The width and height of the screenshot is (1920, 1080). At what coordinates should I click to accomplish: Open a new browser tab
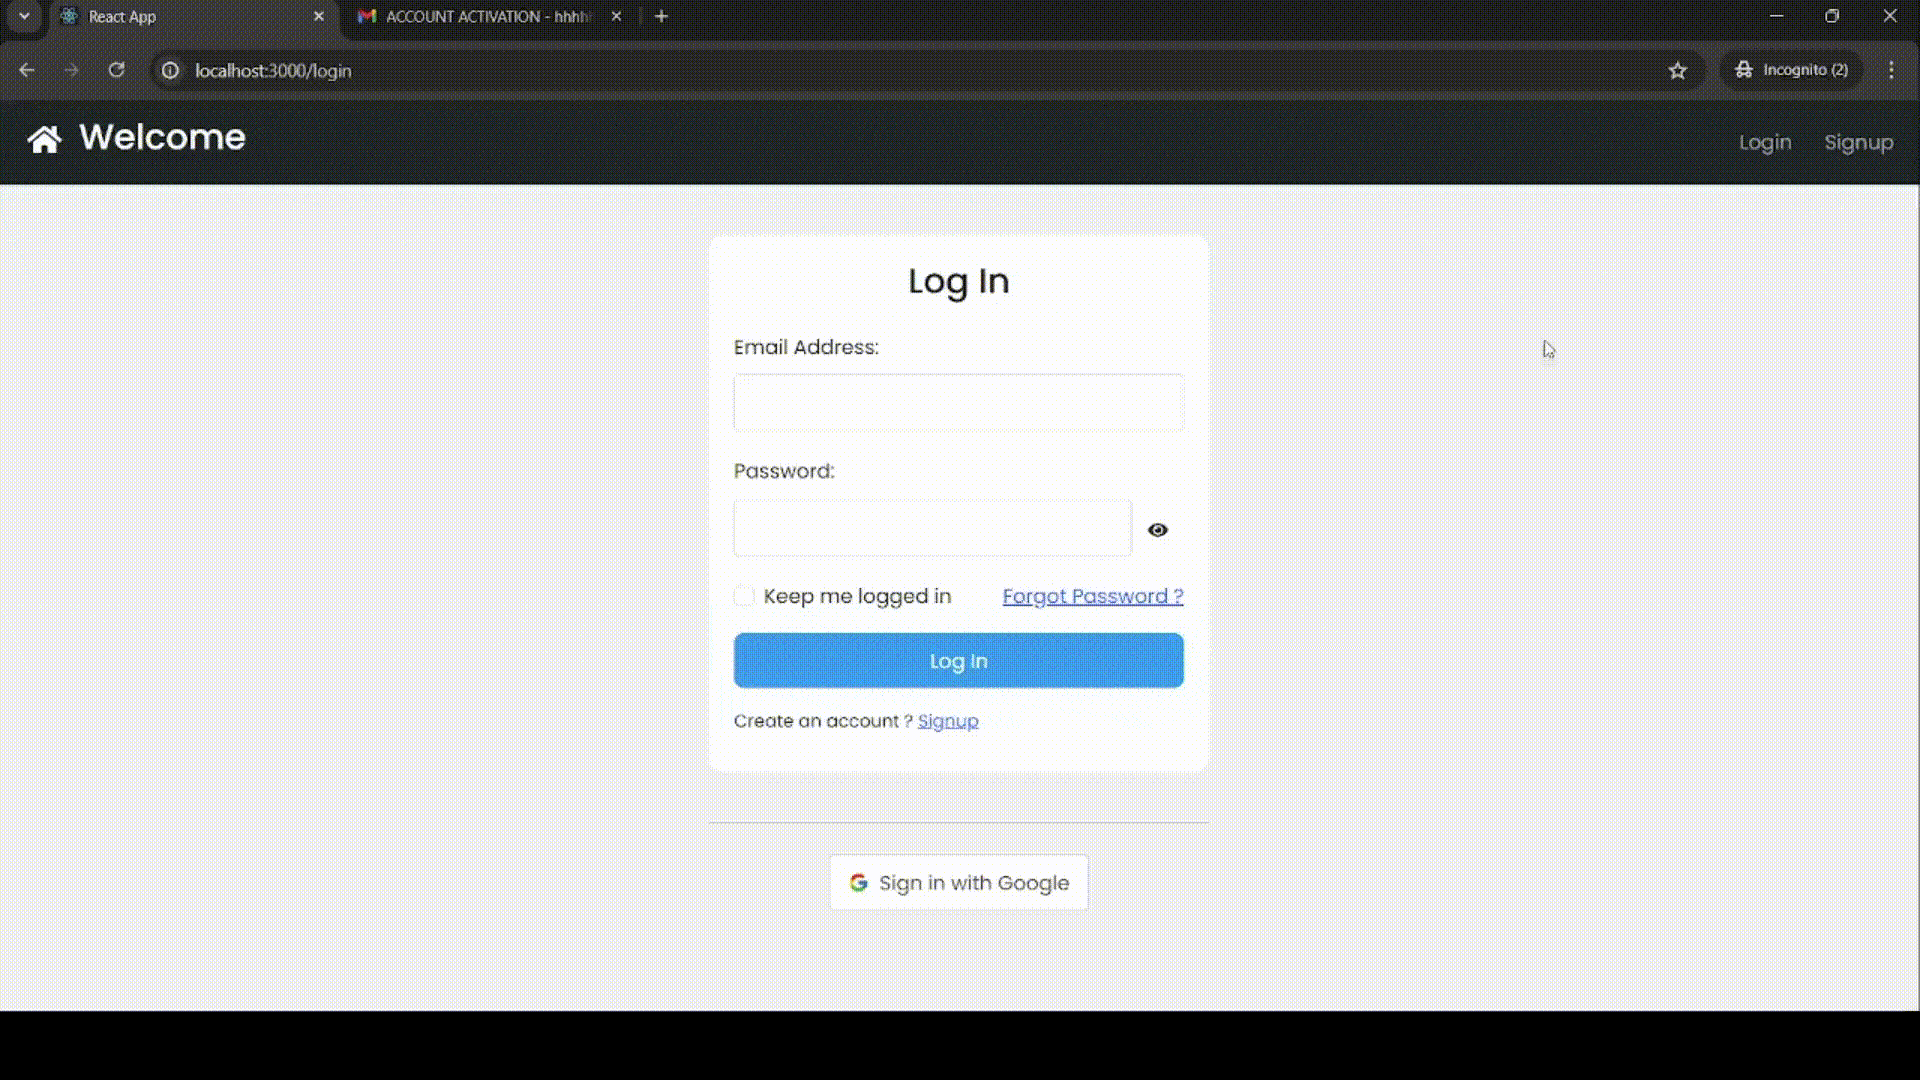[661, 16]
